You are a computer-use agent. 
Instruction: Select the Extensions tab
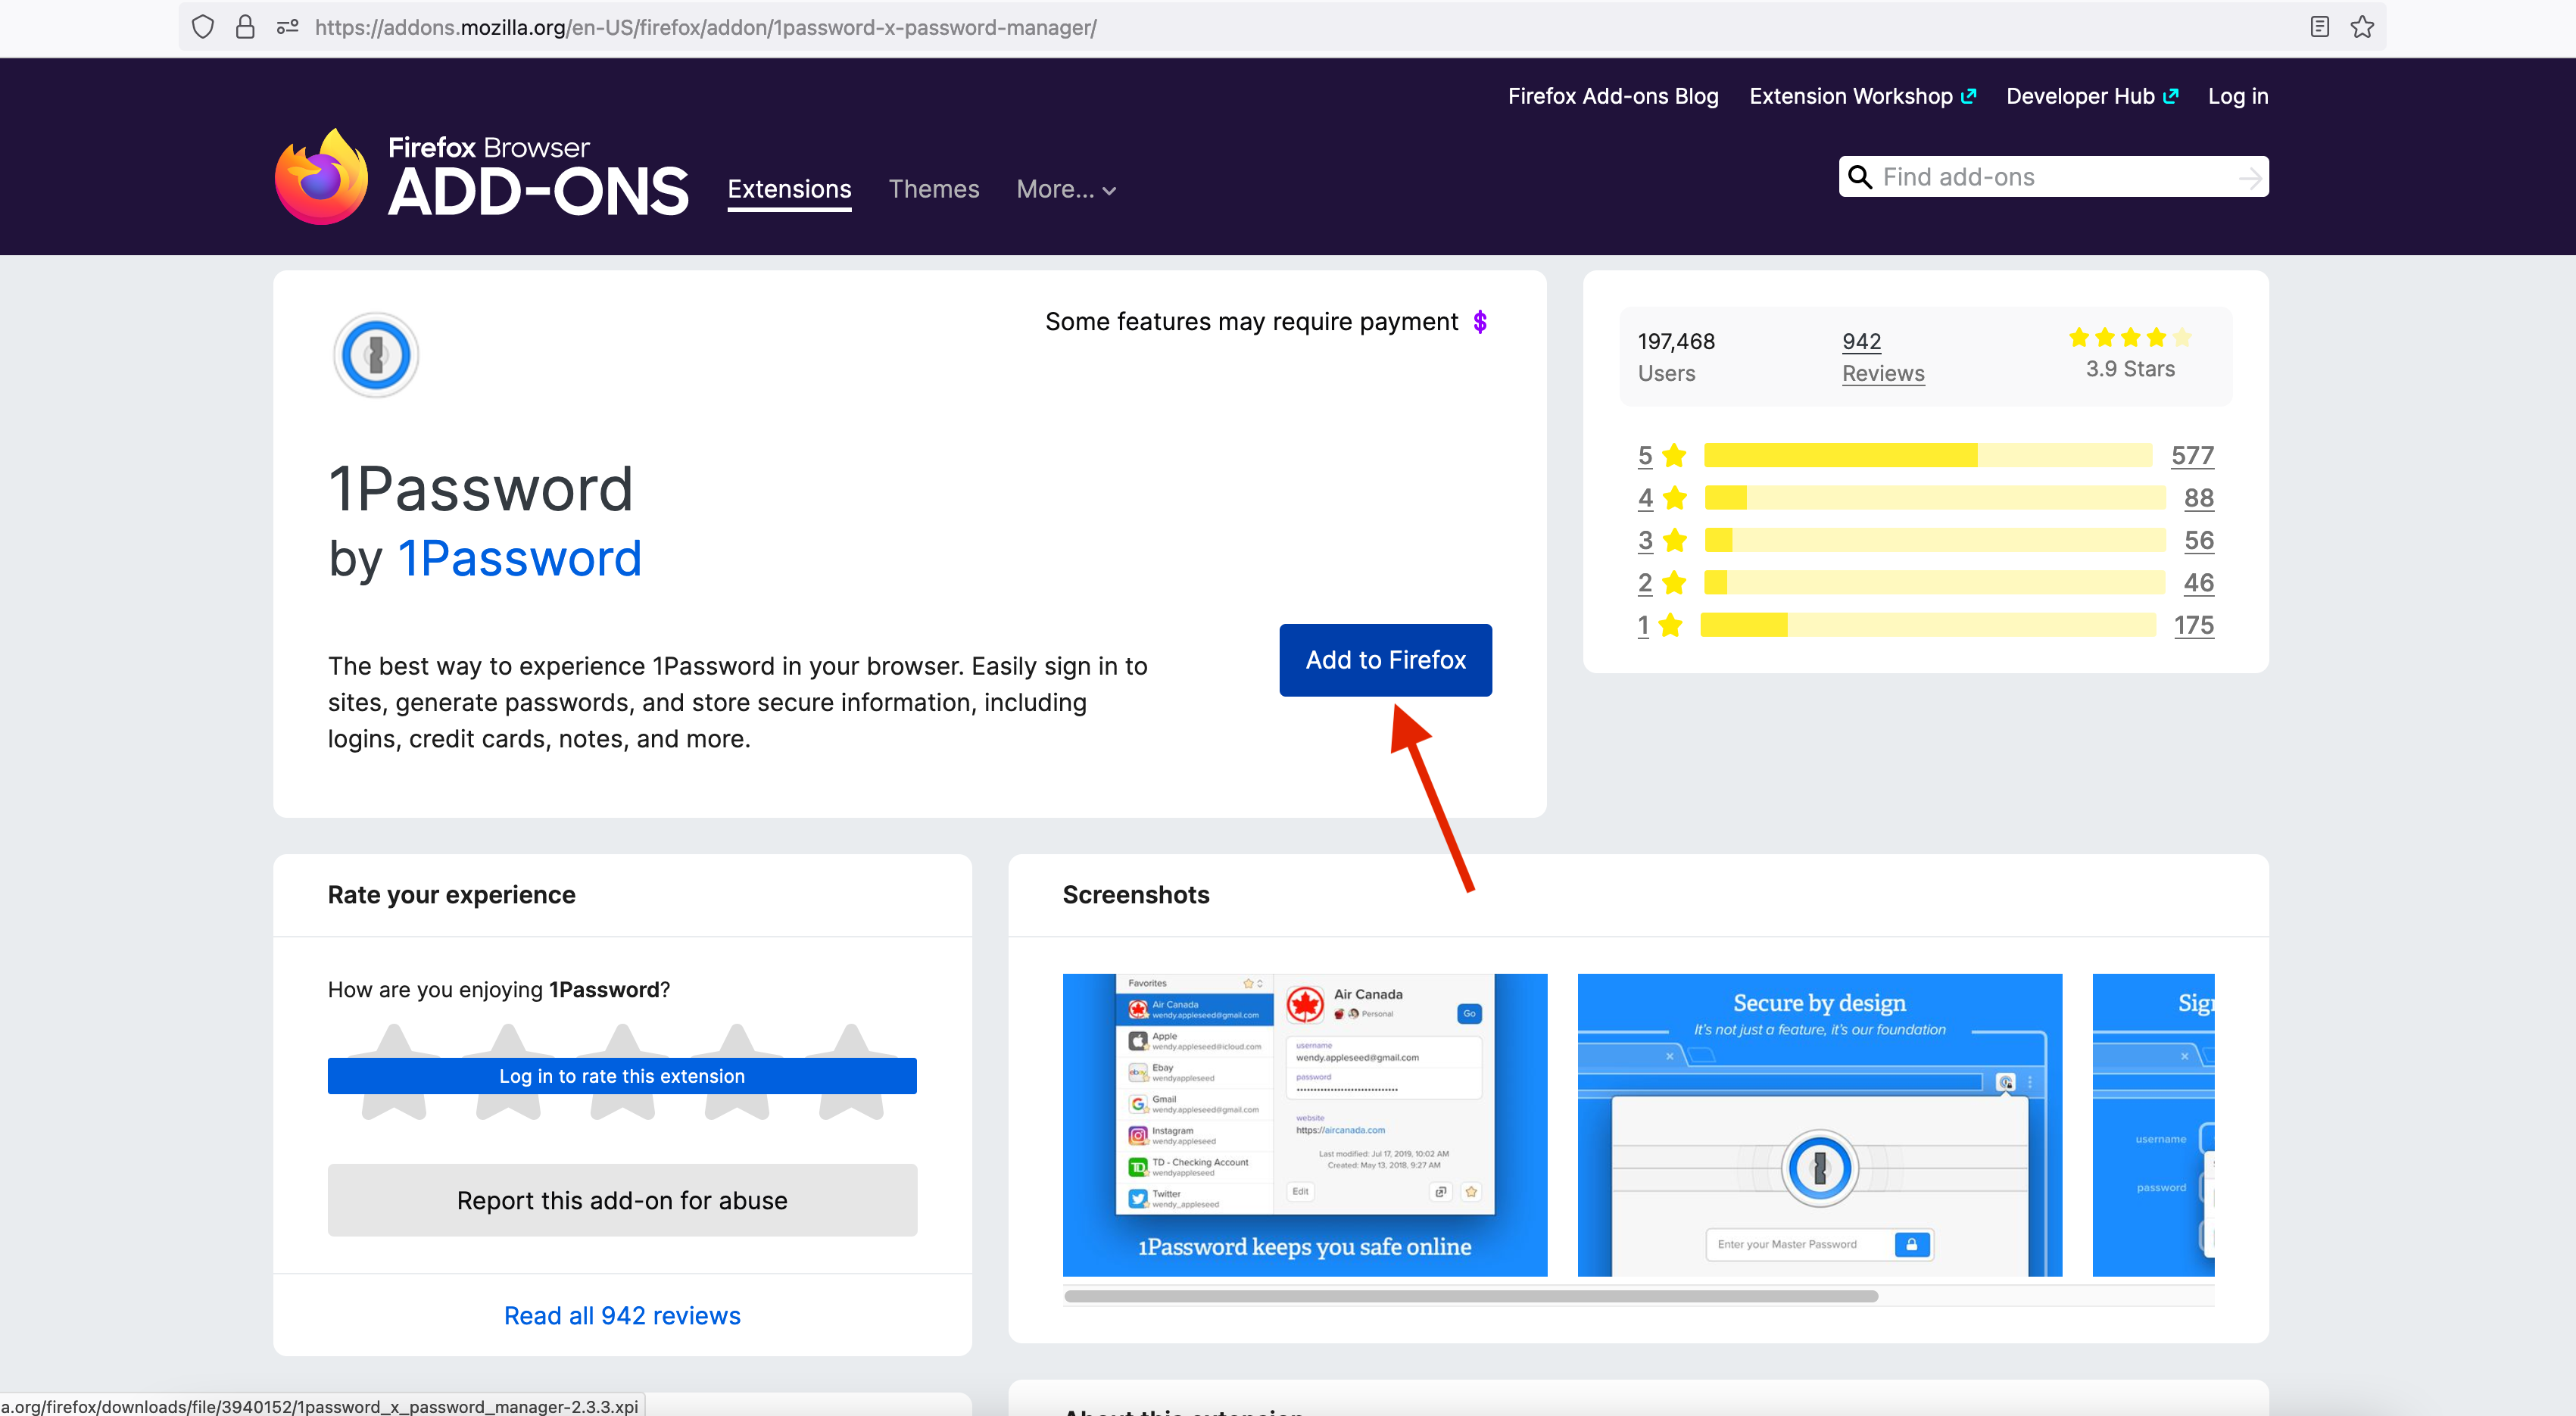(789, 189)
